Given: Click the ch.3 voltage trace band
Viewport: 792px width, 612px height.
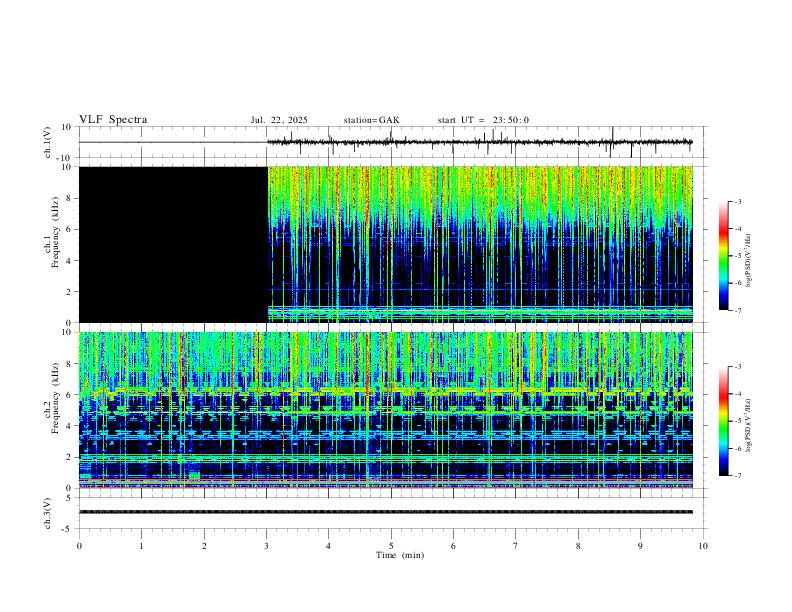Looking at the screenshot, I should (386, 512).
